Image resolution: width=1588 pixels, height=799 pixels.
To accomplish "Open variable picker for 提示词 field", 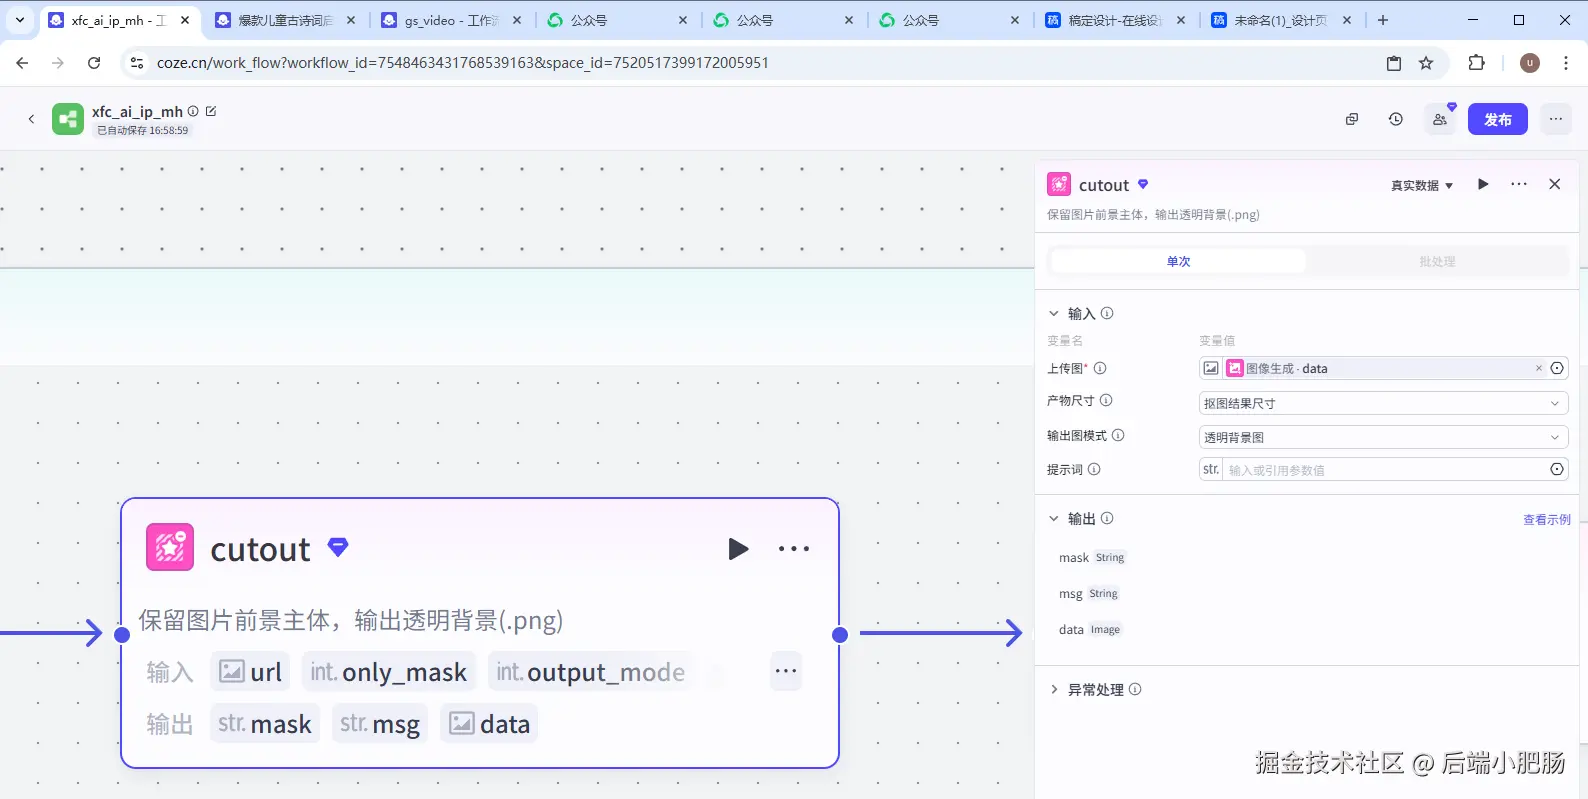I will [1557, 469].
